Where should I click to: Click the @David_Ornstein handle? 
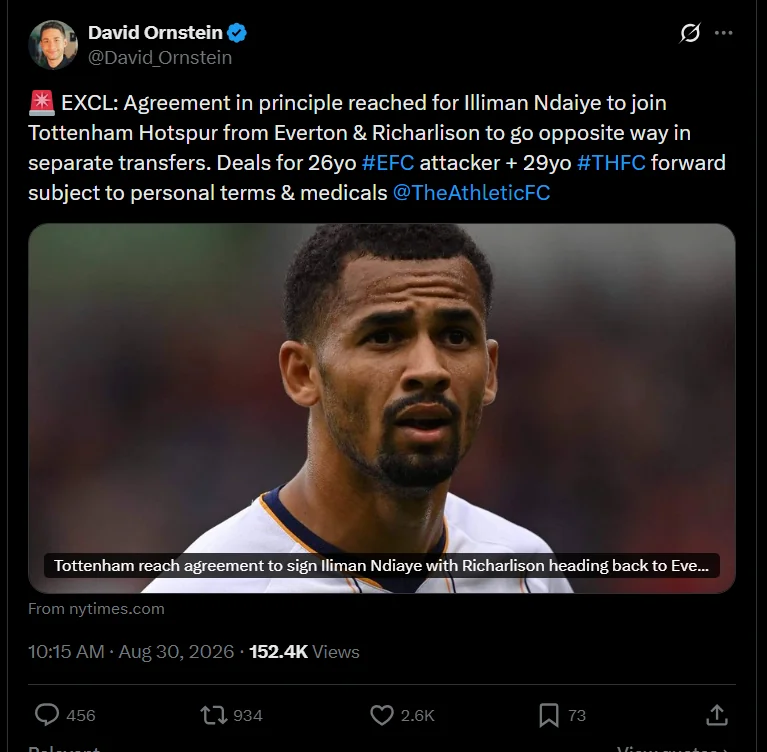pos(160,58)
